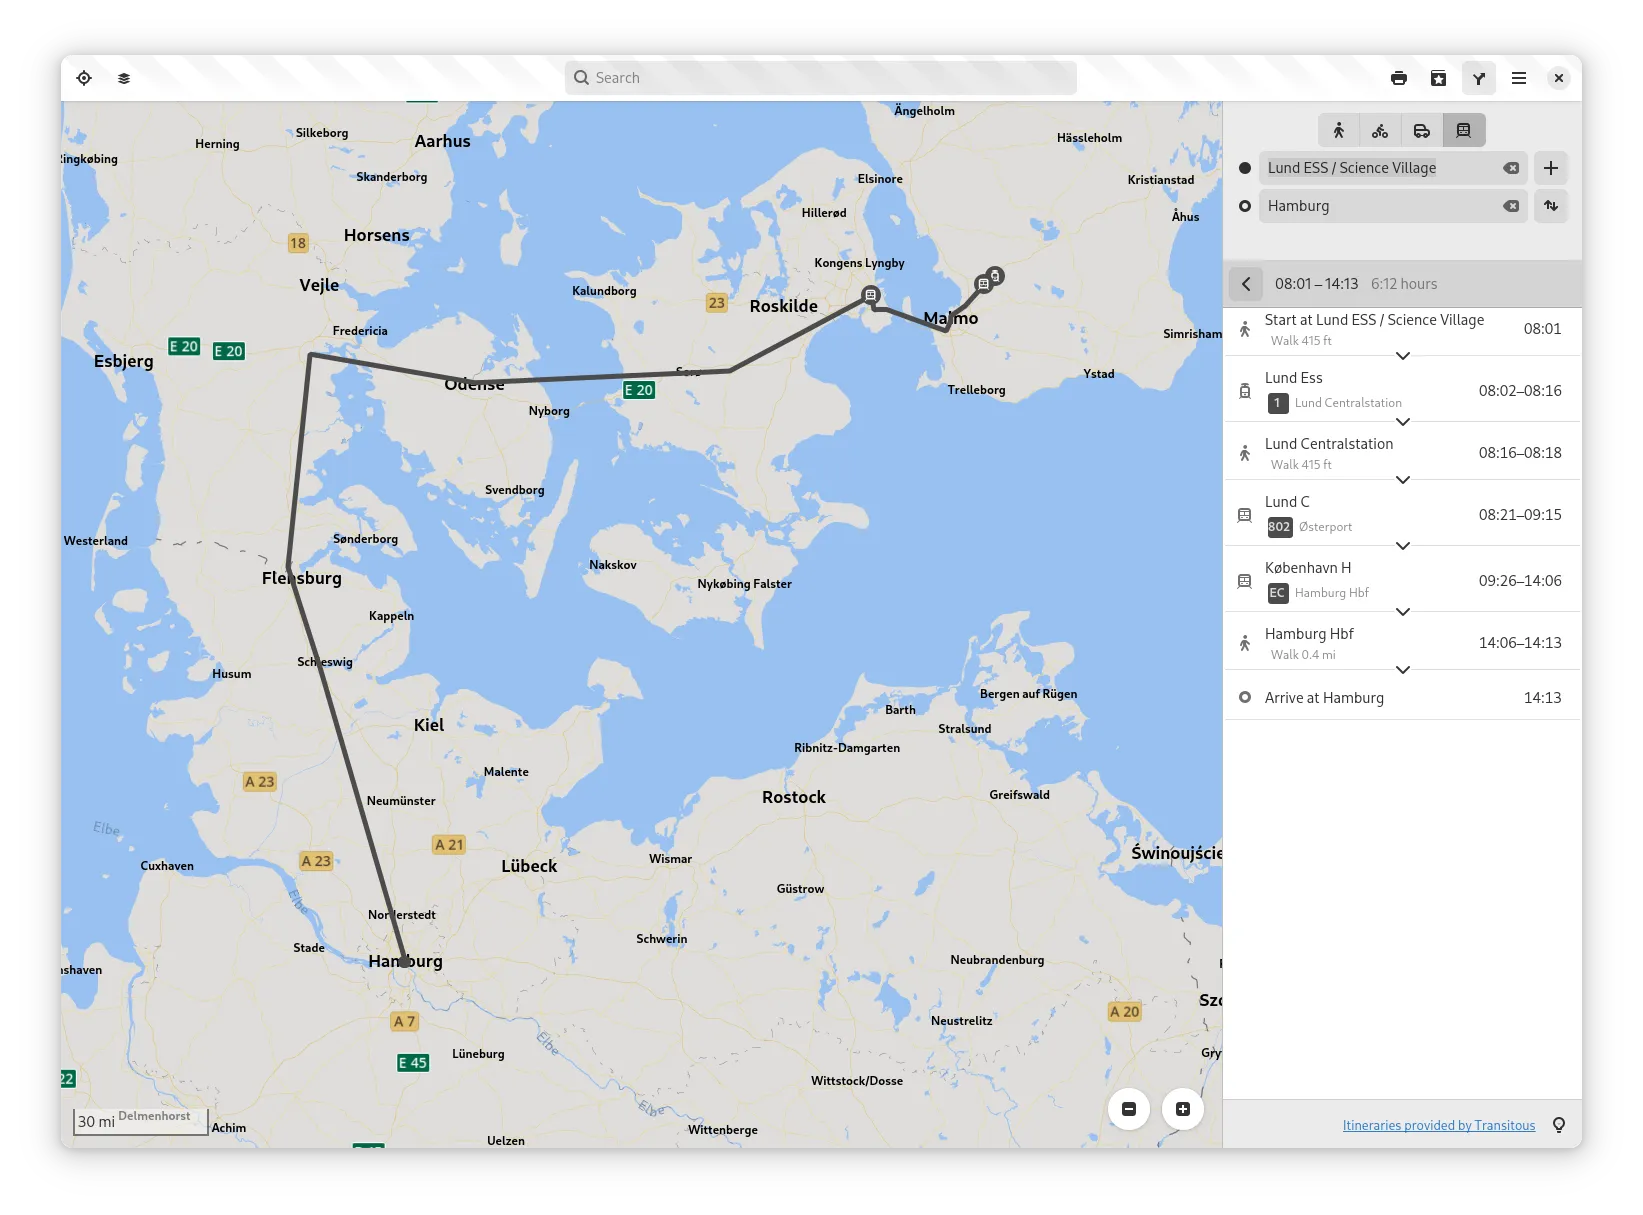Click the 08:01 – 14:13 itinerary header
Image resolution: width=1643 pixels, height=1215 pixels.
coord(1316,284)
